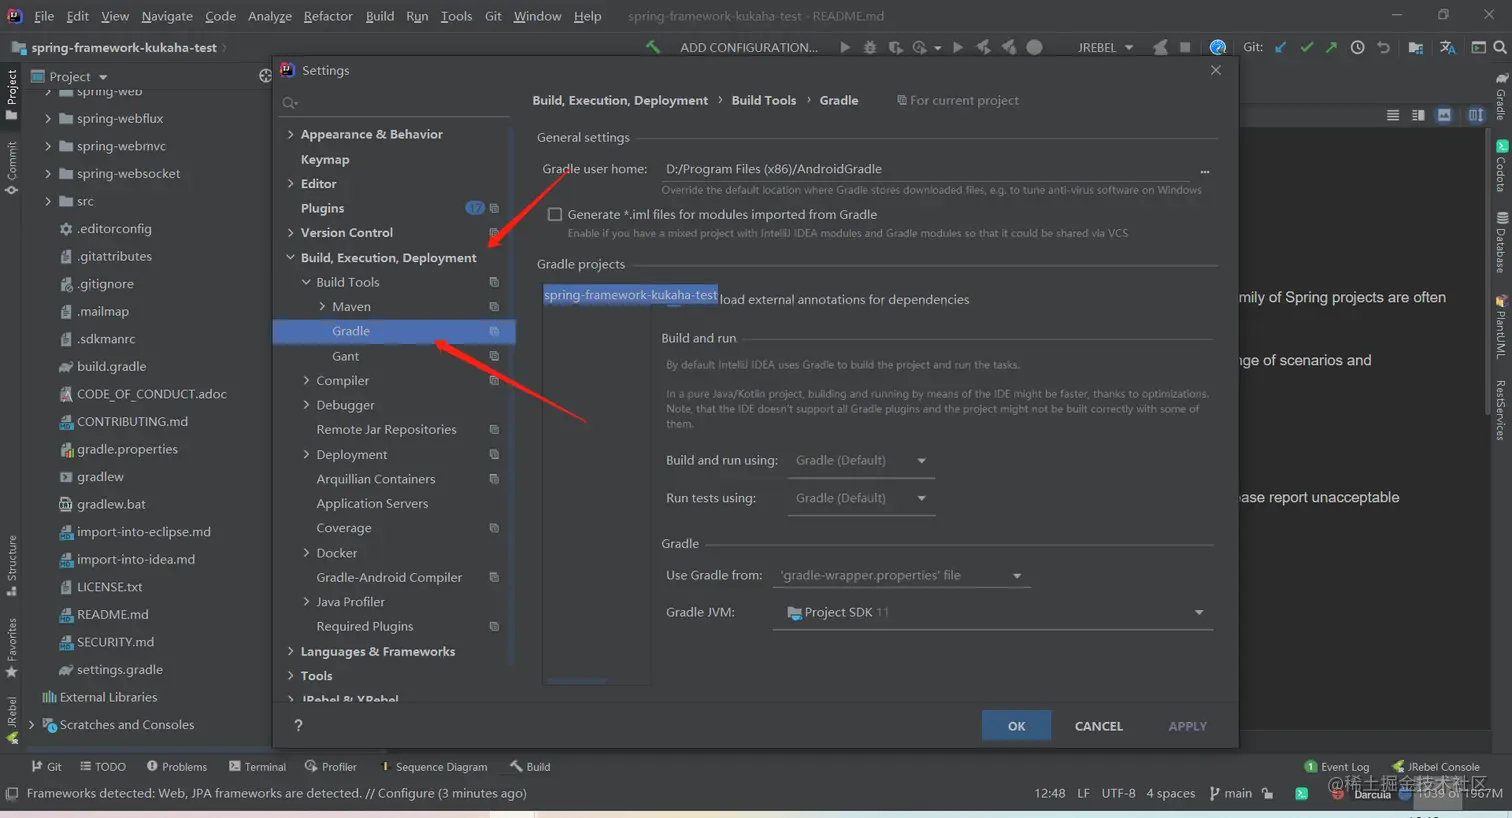Open Build and run using dropdown
Viewport: 1512px width, 818px height.
tap(861, 461)
